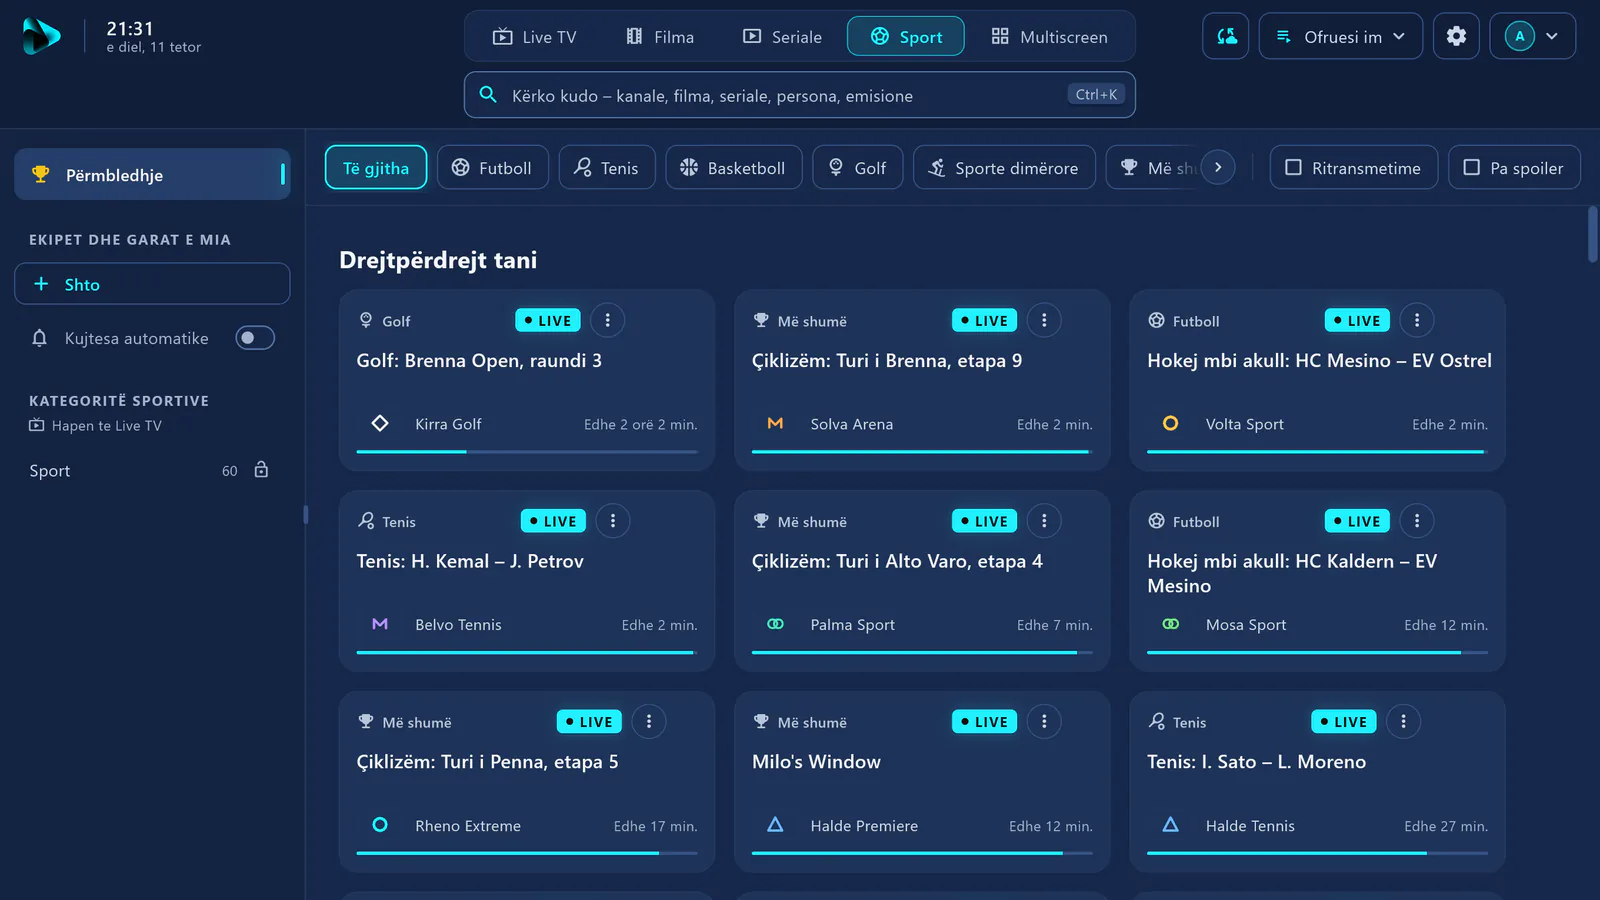
Task: Open three-dot menu on Milo's Window card
Action: 1044,721
